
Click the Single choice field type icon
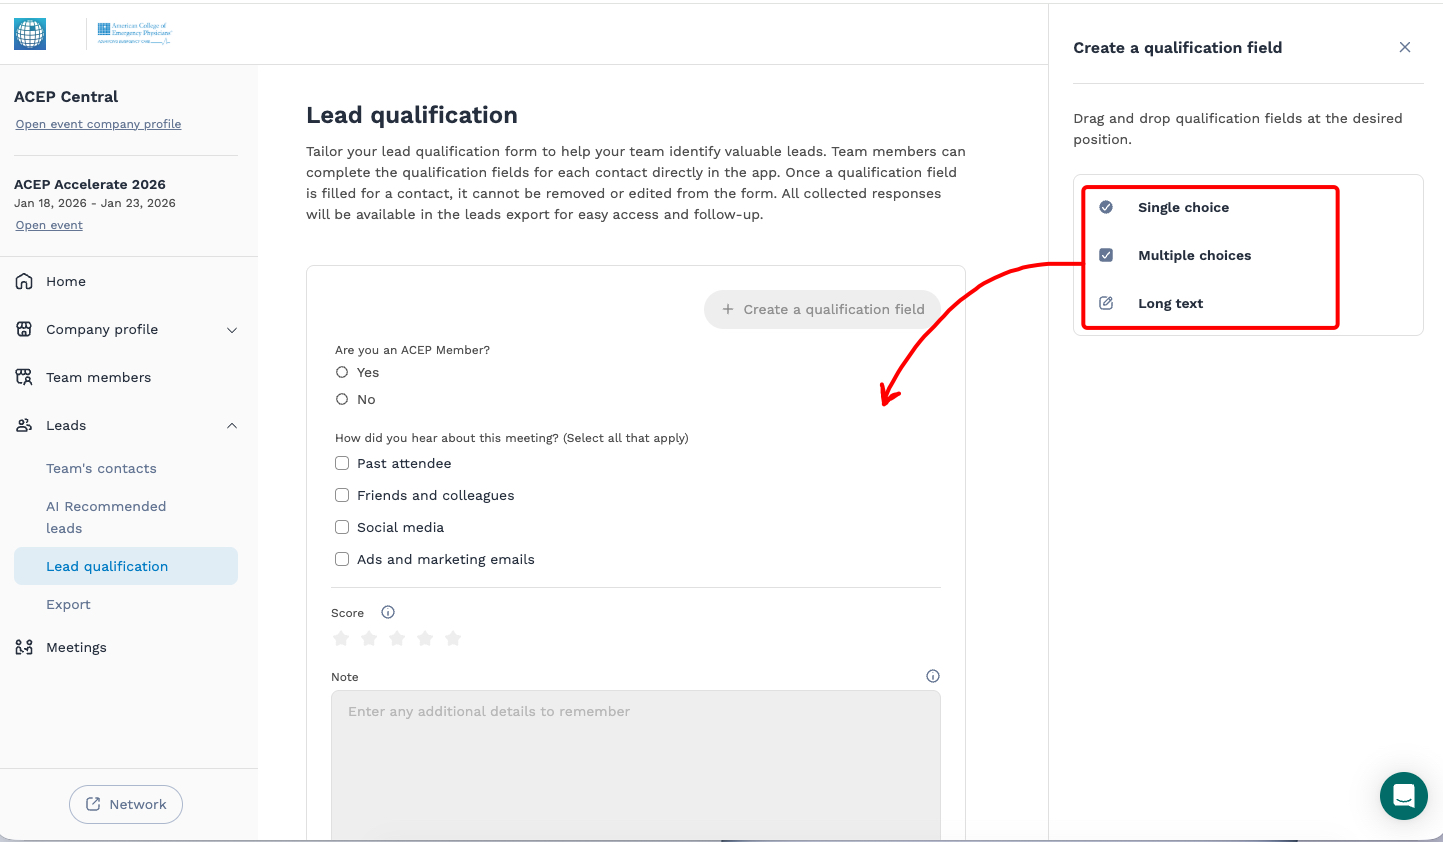coord(1106,207)
